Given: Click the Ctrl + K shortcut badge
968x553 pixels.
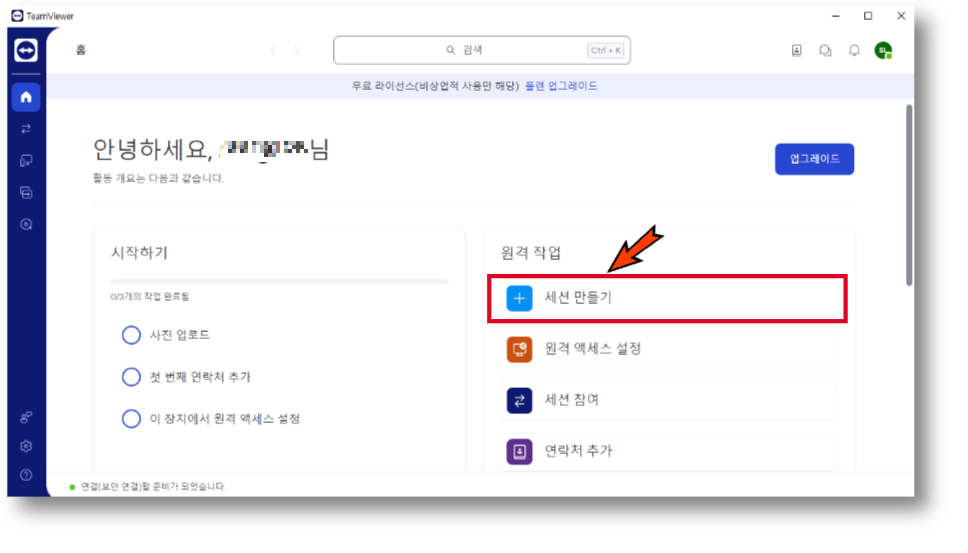Looking at the screenshot, I should coord(606,51).
